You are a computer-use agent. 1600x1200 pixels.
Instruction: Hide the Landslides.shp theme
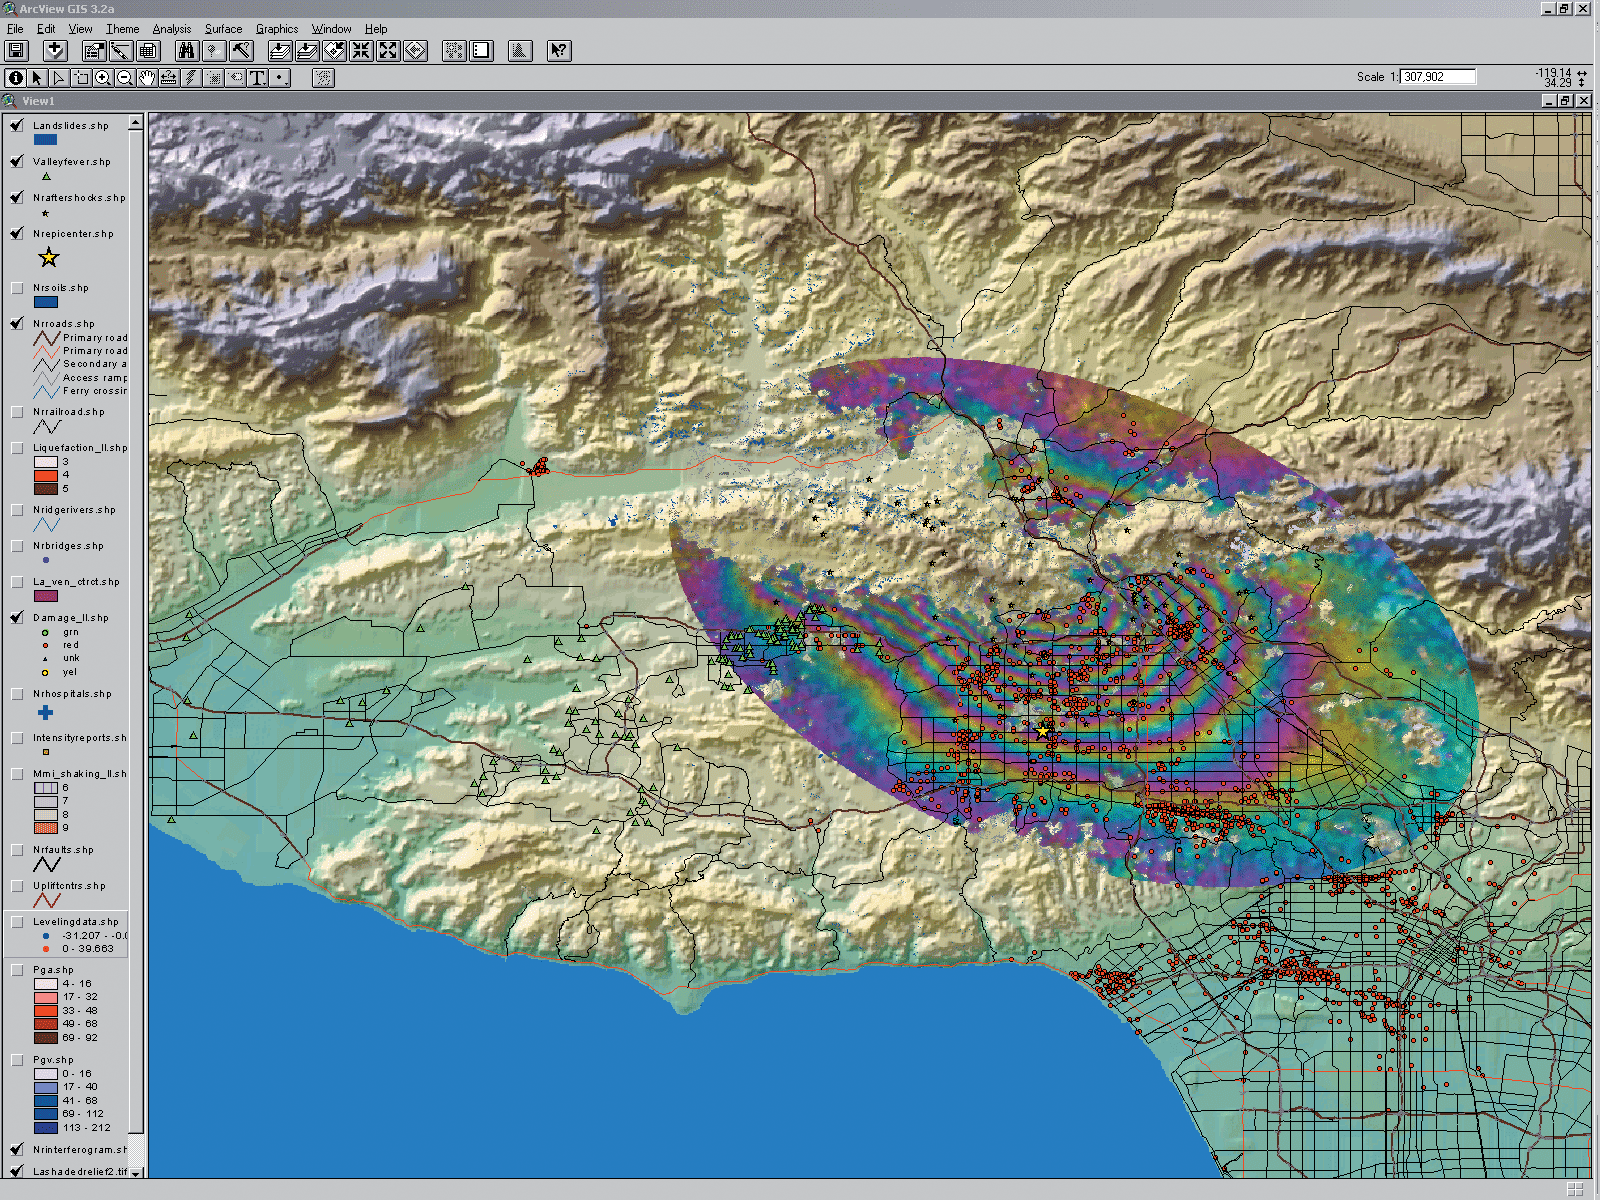17,125
